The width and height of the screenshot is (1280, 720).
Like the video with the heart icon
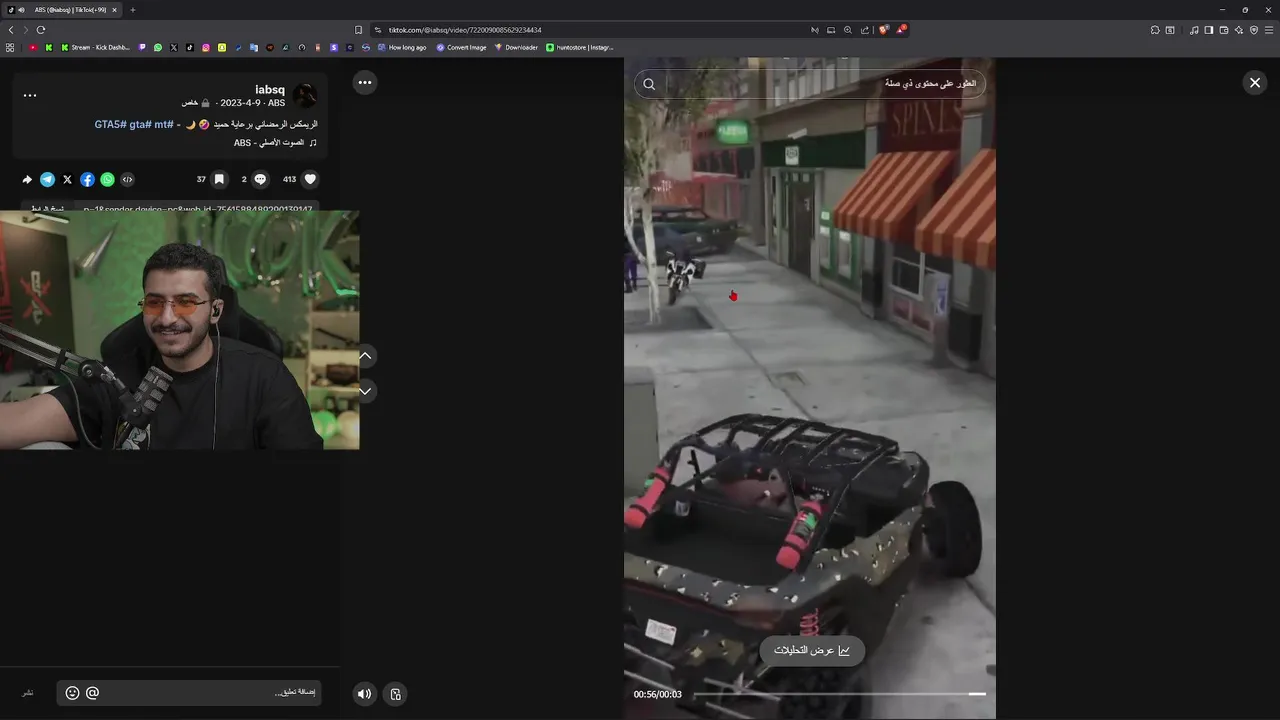(x=310, y=179)
